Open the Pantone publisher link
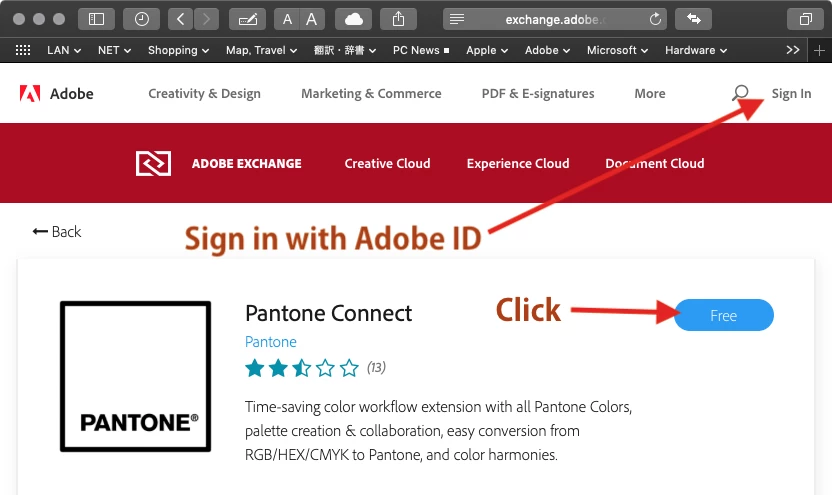Screen dimensions: 832x495 point(271,342)
